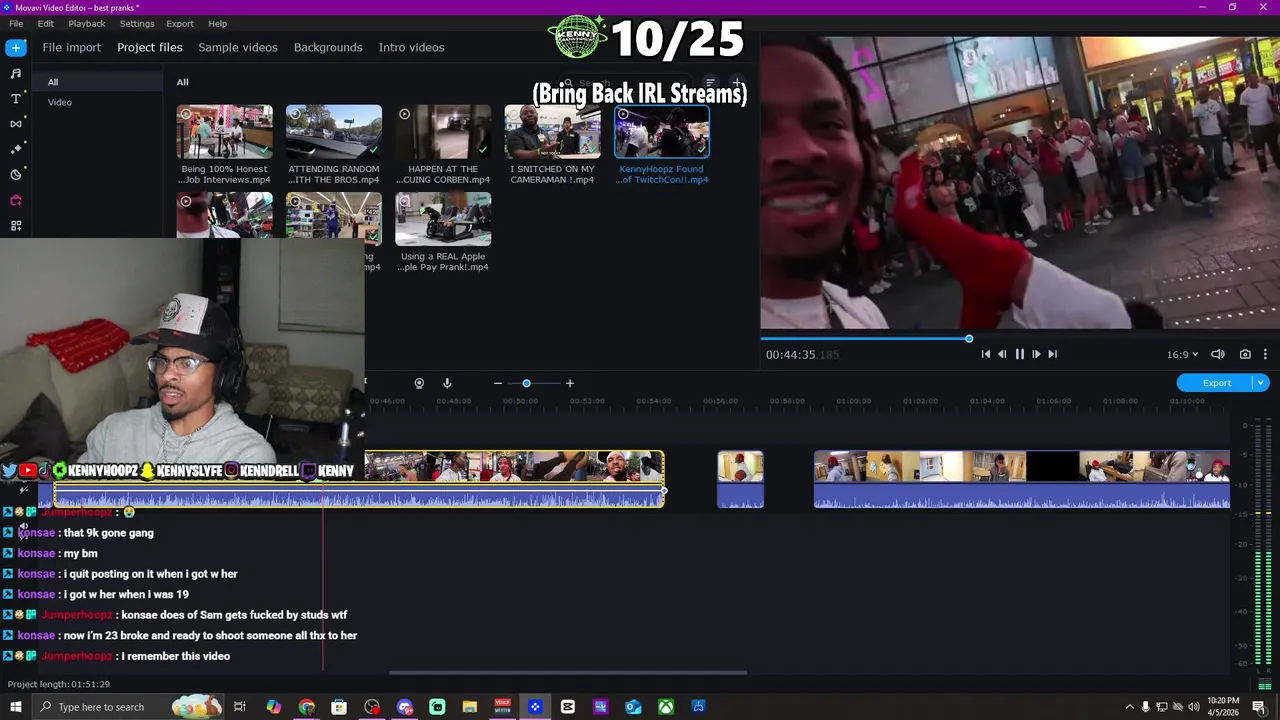Switch to the Sample videos tab
1280x720 pixels.
238,47
